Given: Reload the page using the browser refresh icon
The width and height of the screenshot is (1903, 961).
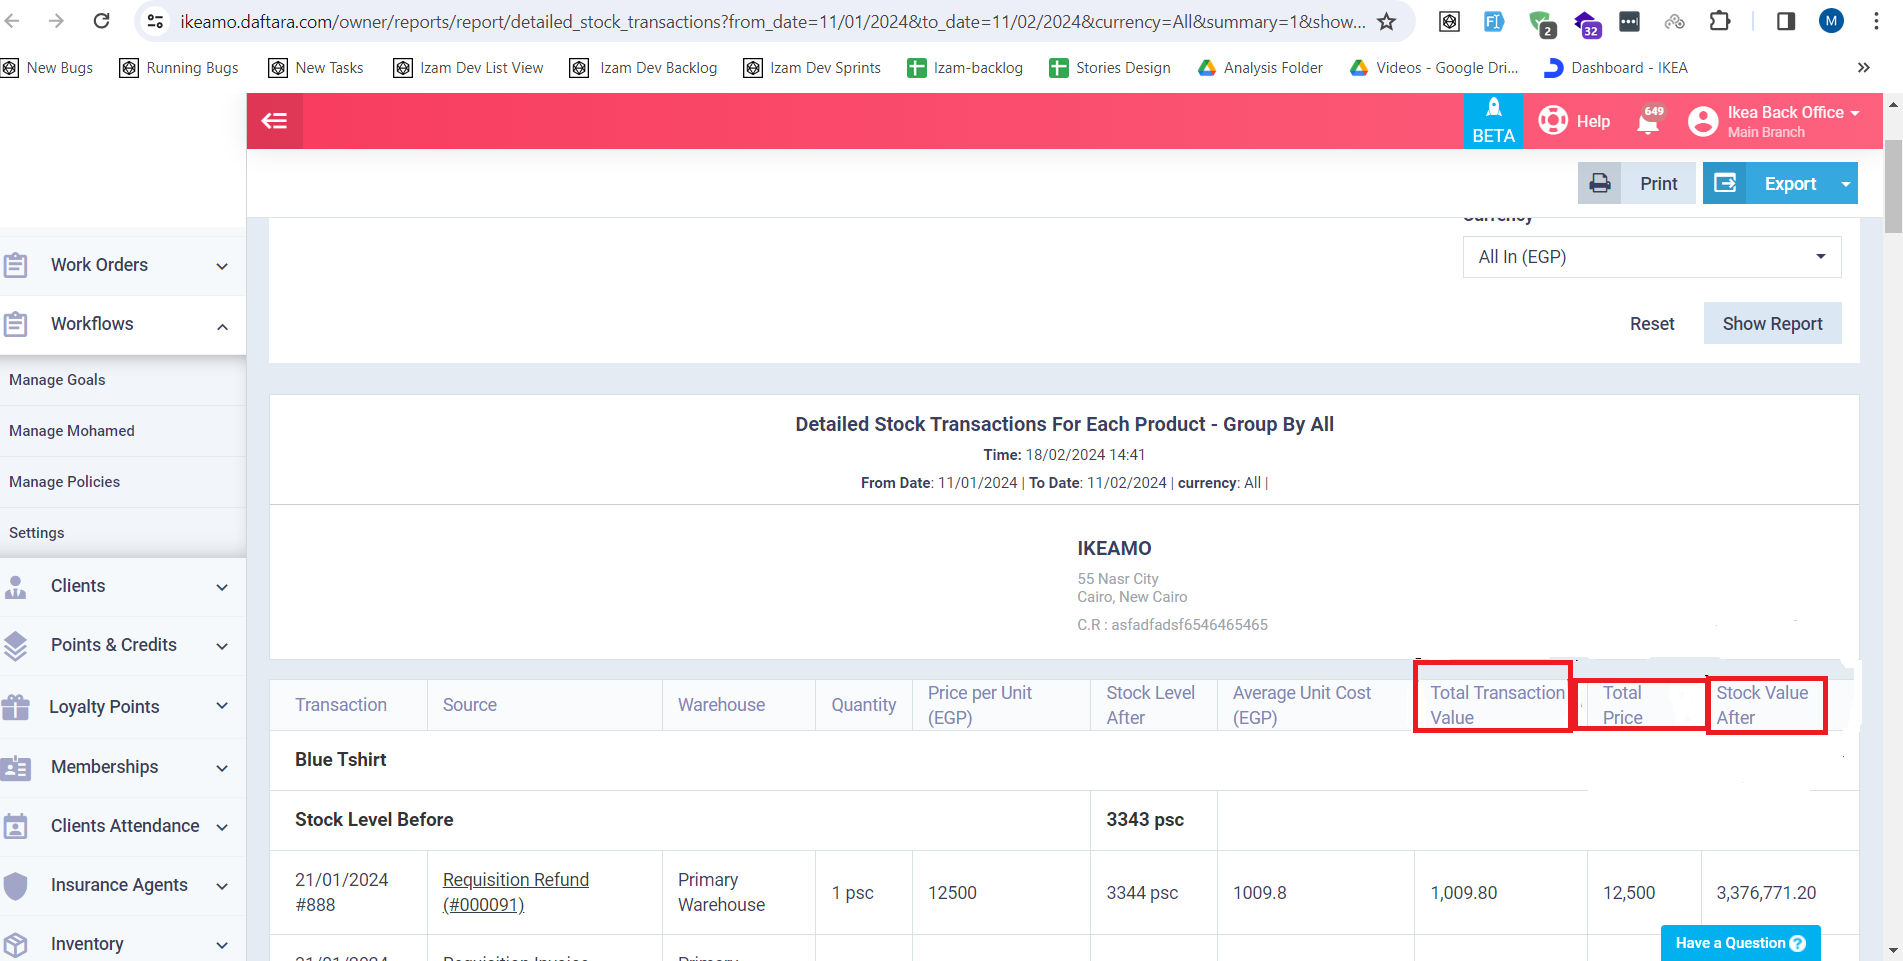Looking at the screenshot, I should [101, 21].
